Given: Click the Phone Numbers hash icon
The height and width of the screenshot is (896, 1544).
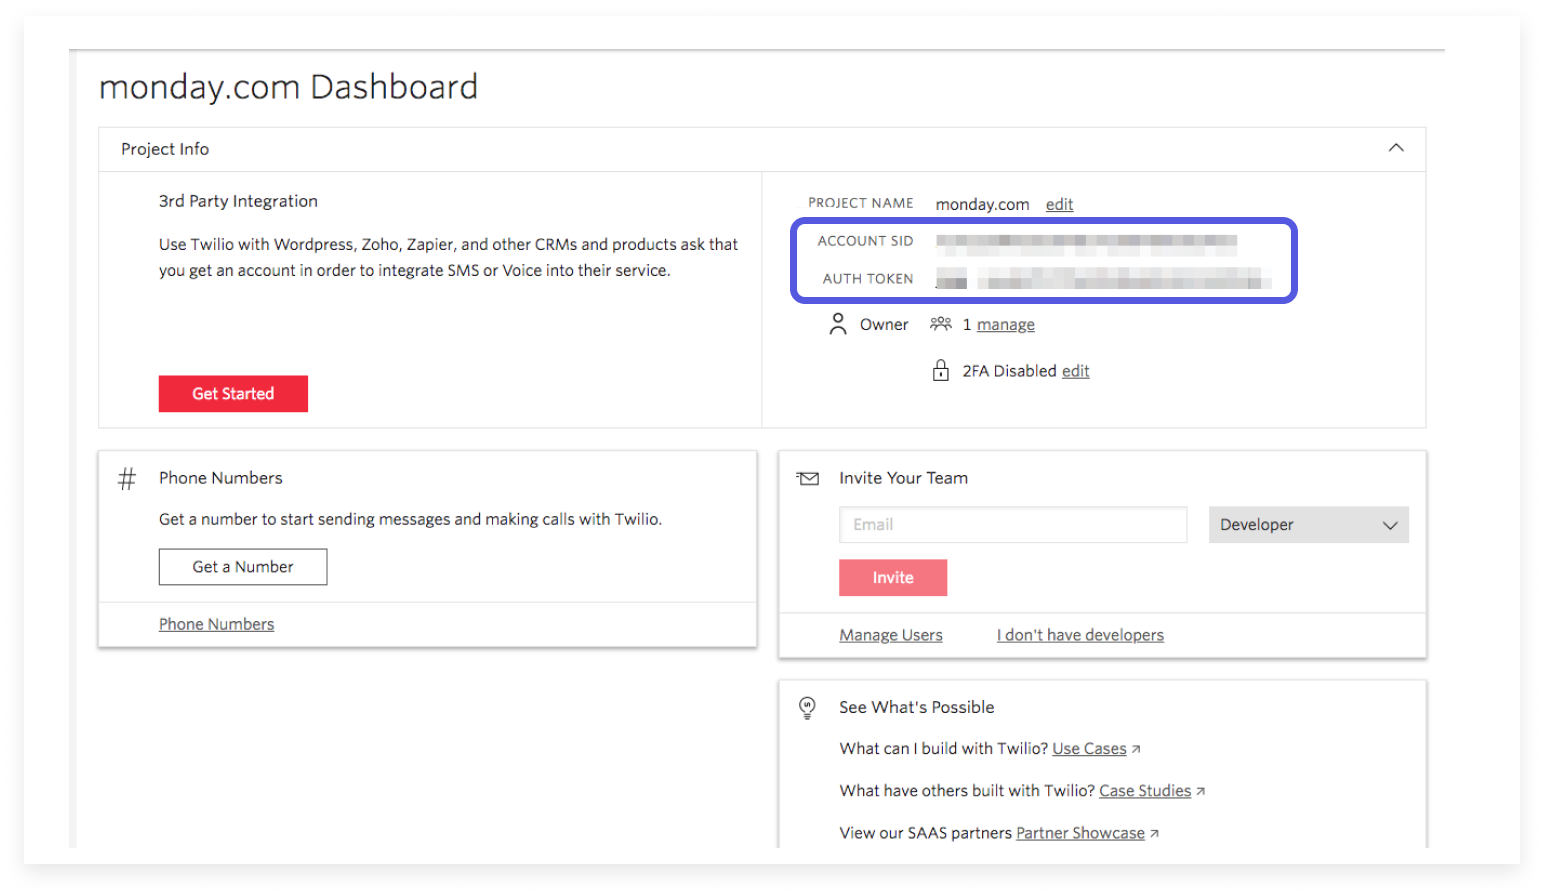Looking at the screenshot, I should click(x=127, y=479).
